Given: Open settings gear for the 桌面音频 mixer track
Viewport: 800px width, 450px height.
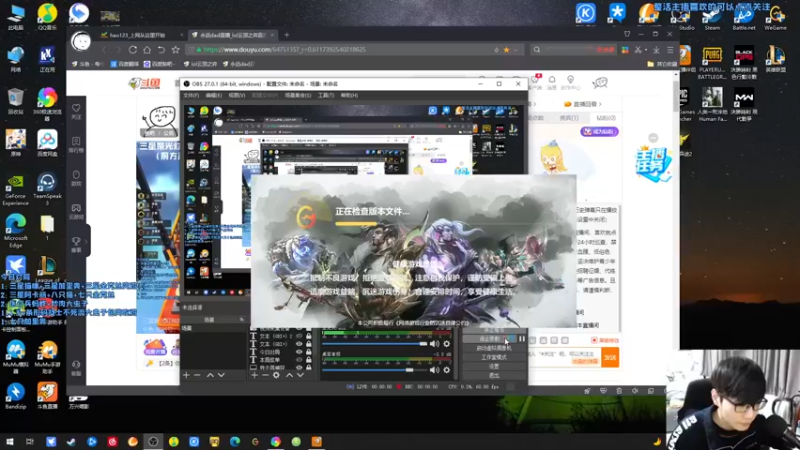Looking at the screenshot, I should coord(447,370).
